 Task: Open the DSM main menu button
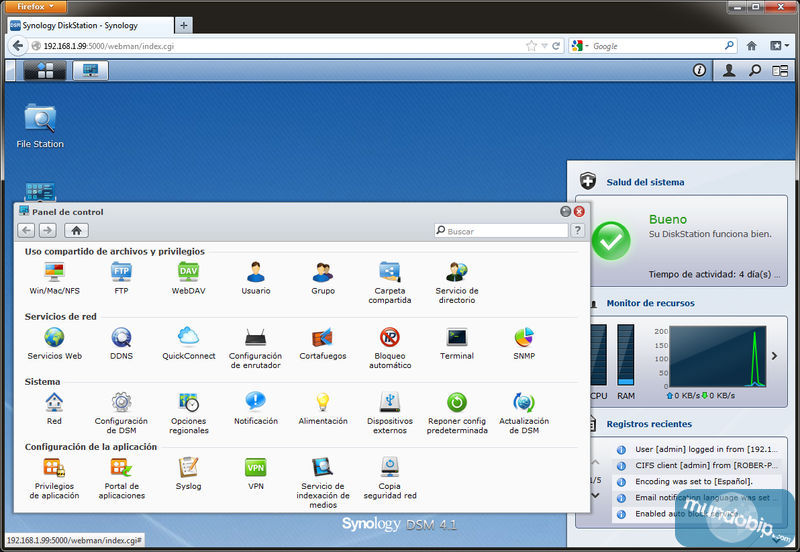click(45, 70)
